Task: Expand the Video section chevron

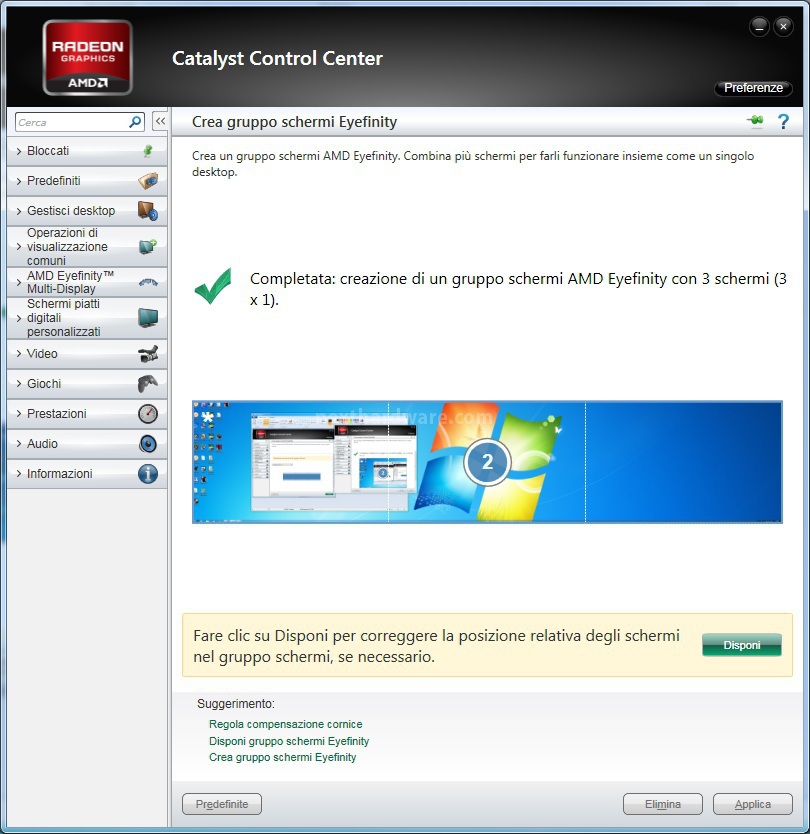Action: pyautogui.click(x=19, y=354)
